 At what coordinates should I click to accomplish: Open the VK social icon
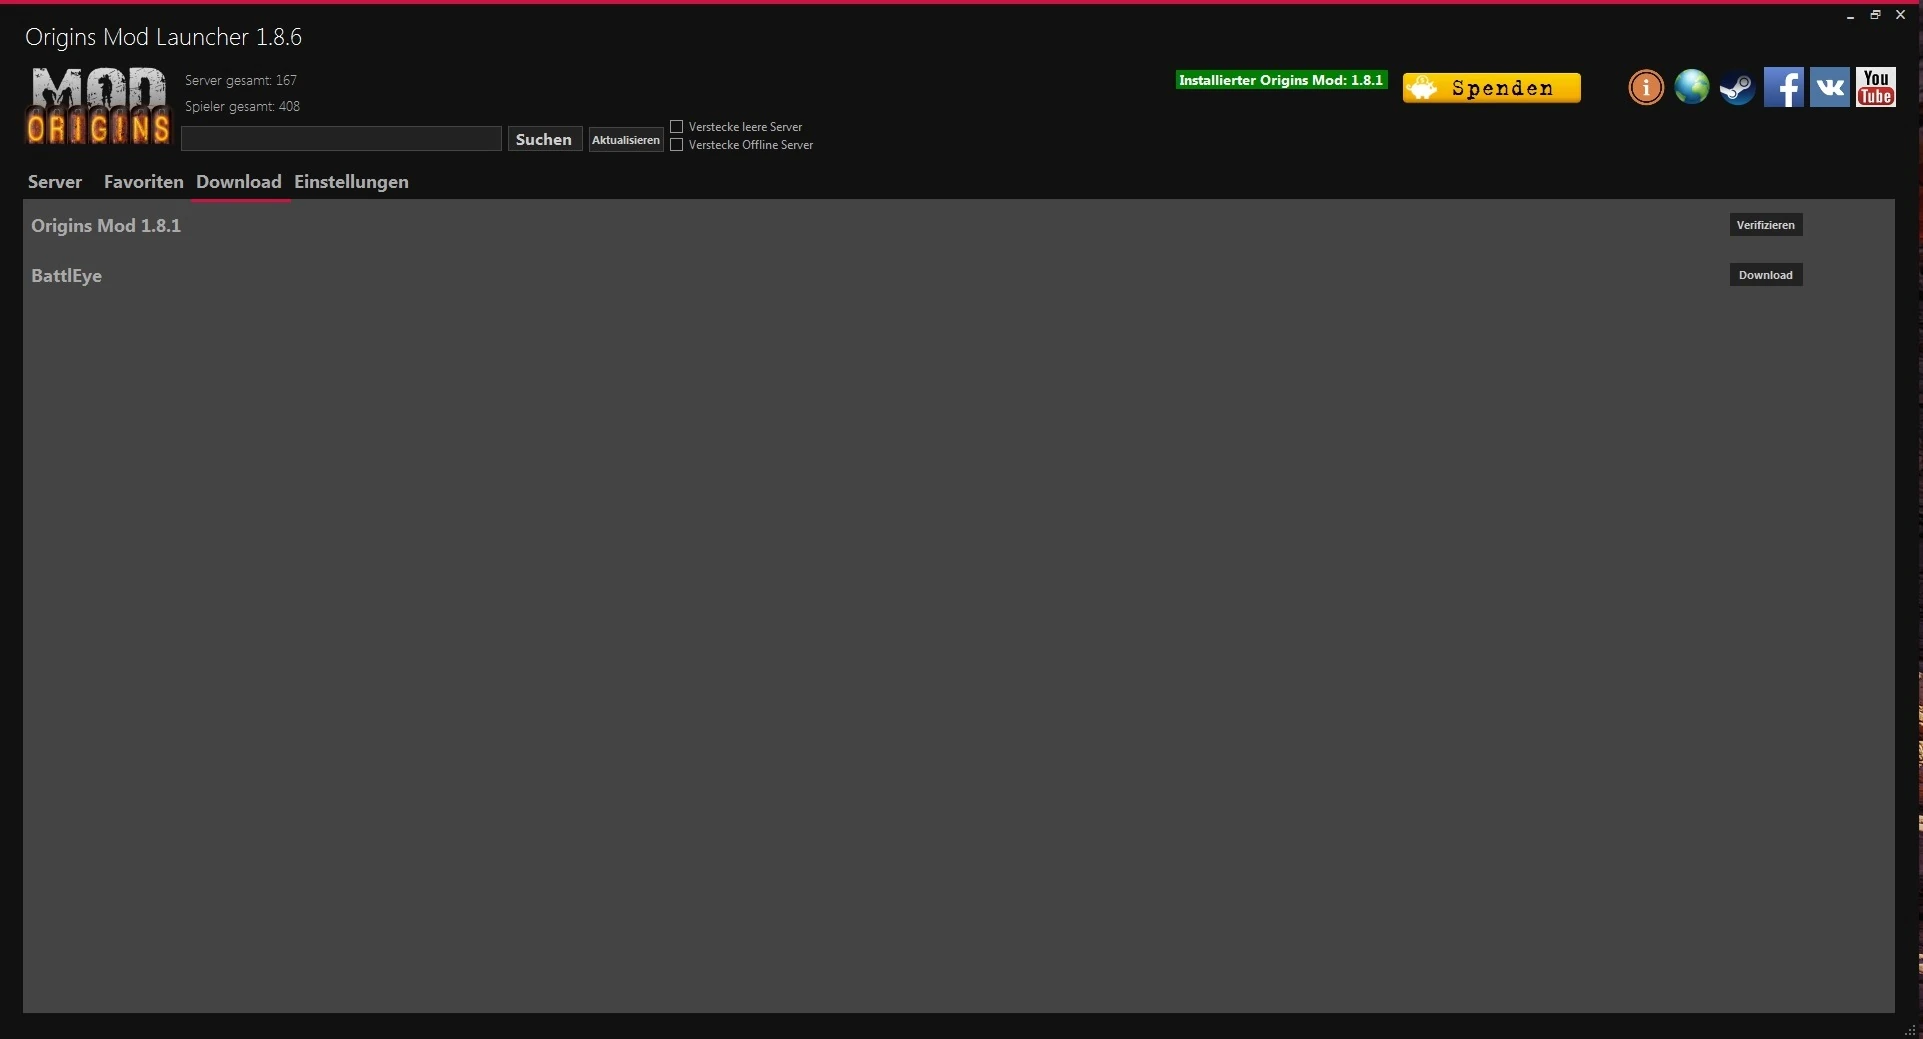tap(1830, 87)
